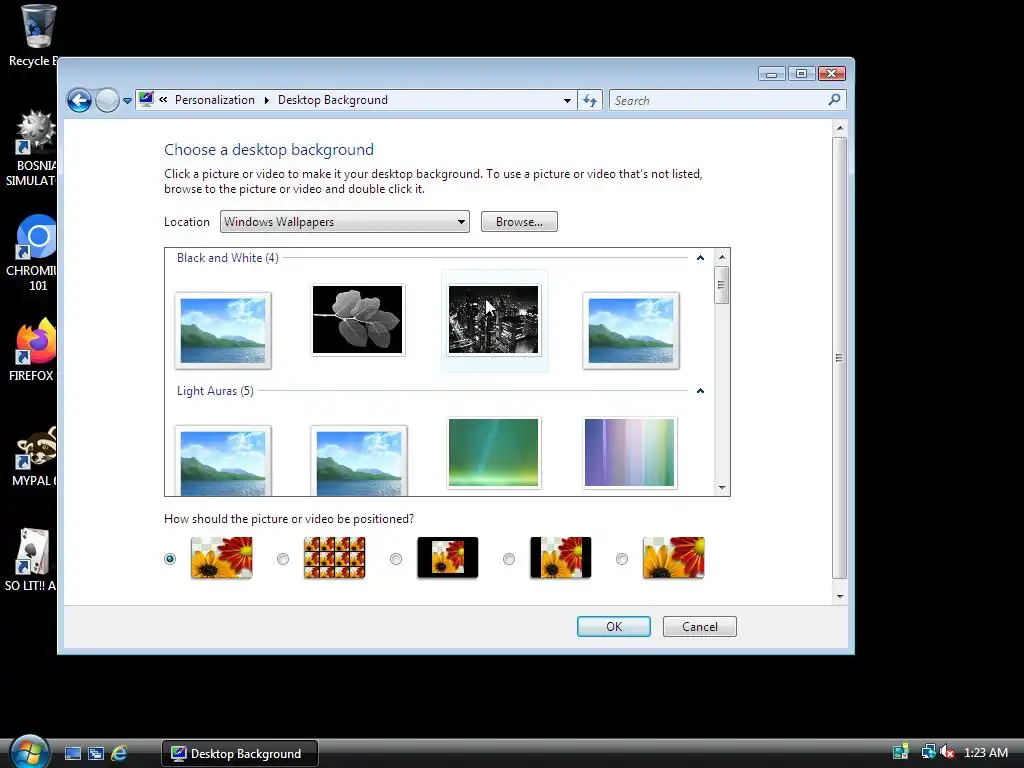Close the Desktop Background window
The width and height of the screenshot is (1024, 768).
tap(831, 74)
